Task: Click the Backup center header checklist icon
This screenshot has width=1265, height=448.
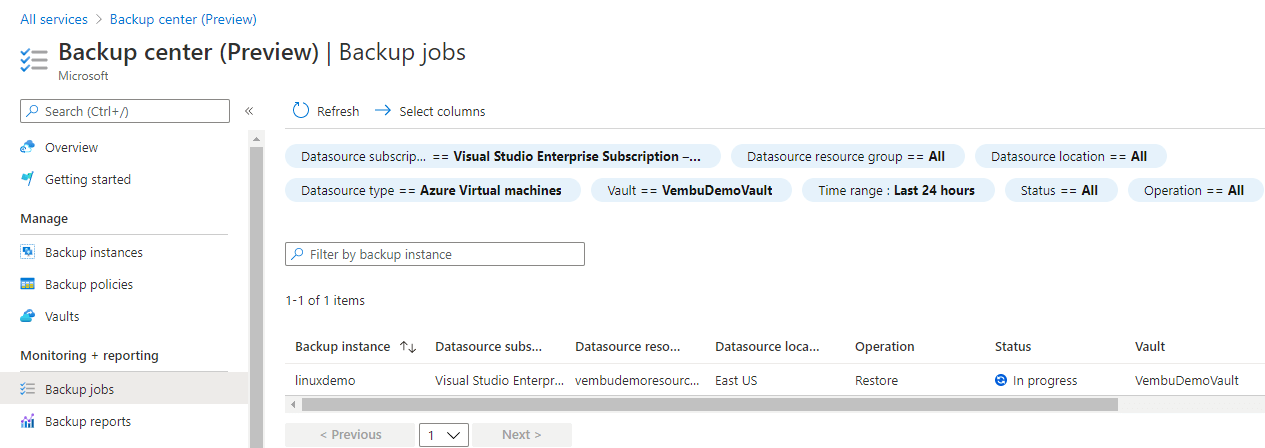Action: point(34,60)
